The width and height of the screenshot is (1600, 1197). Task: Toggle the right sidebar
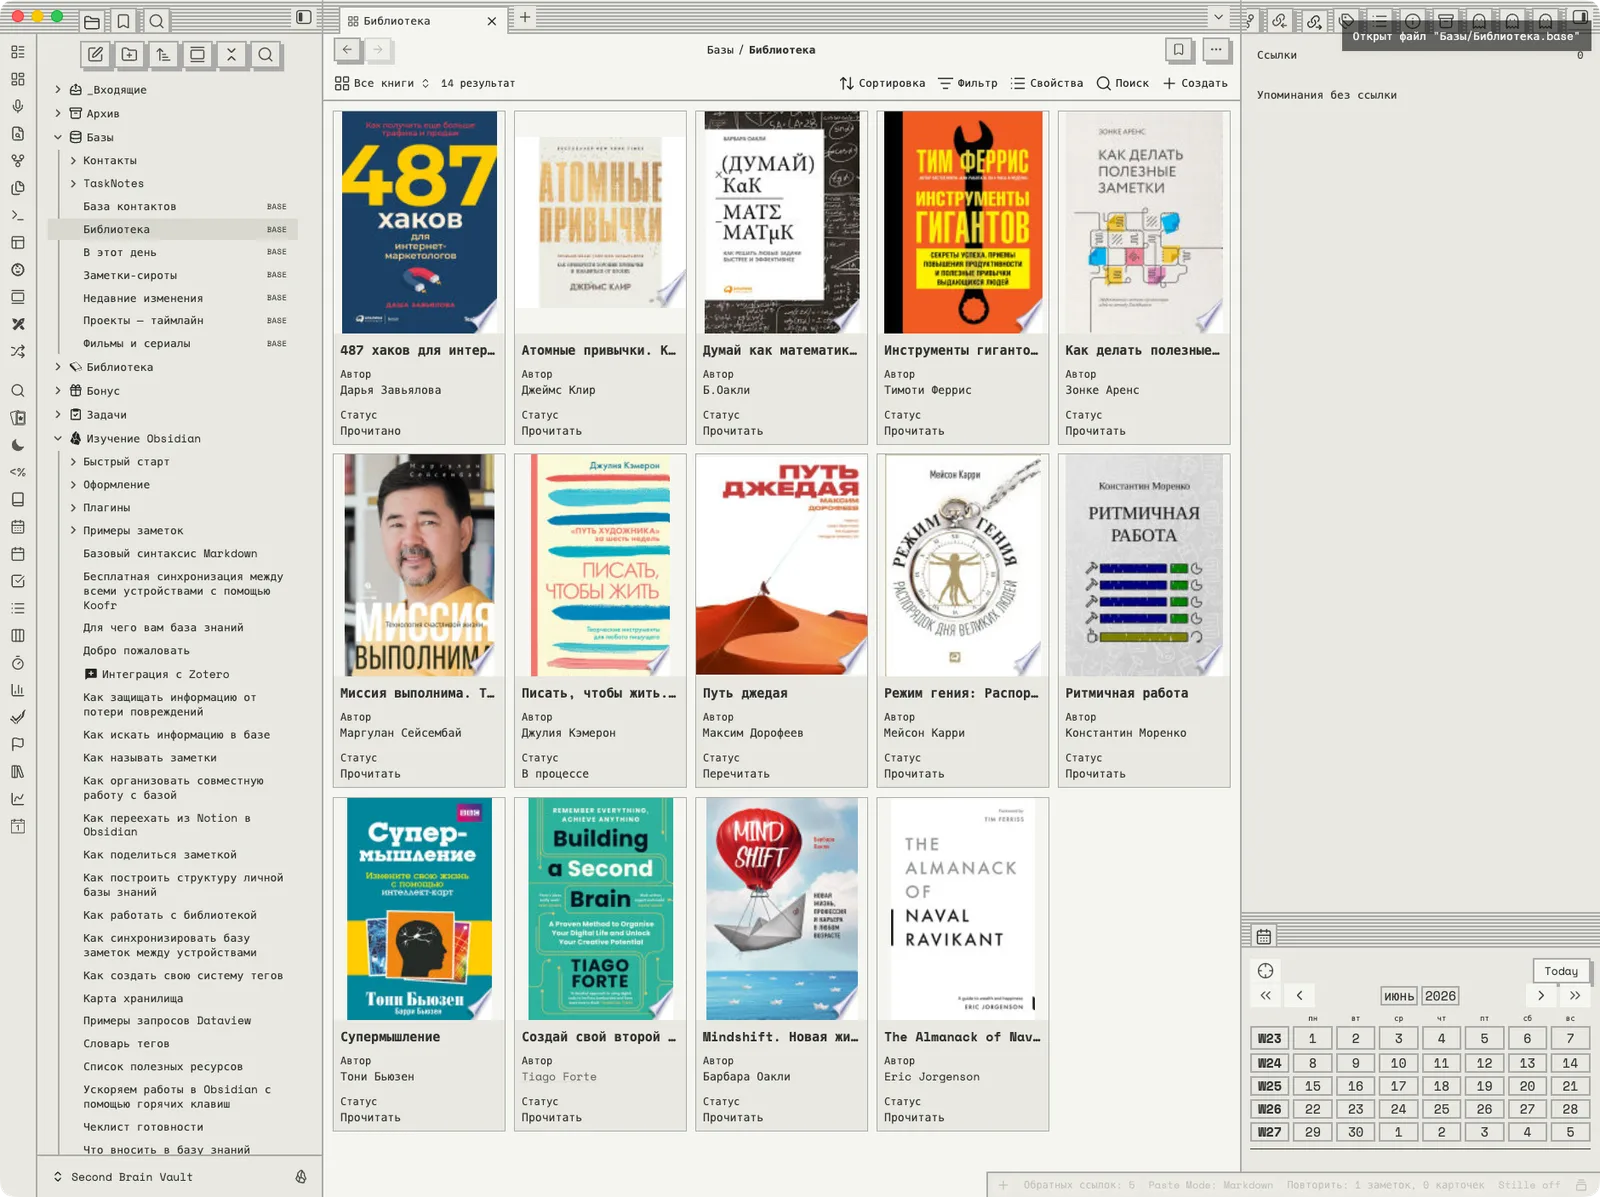tap(1580, 17)
